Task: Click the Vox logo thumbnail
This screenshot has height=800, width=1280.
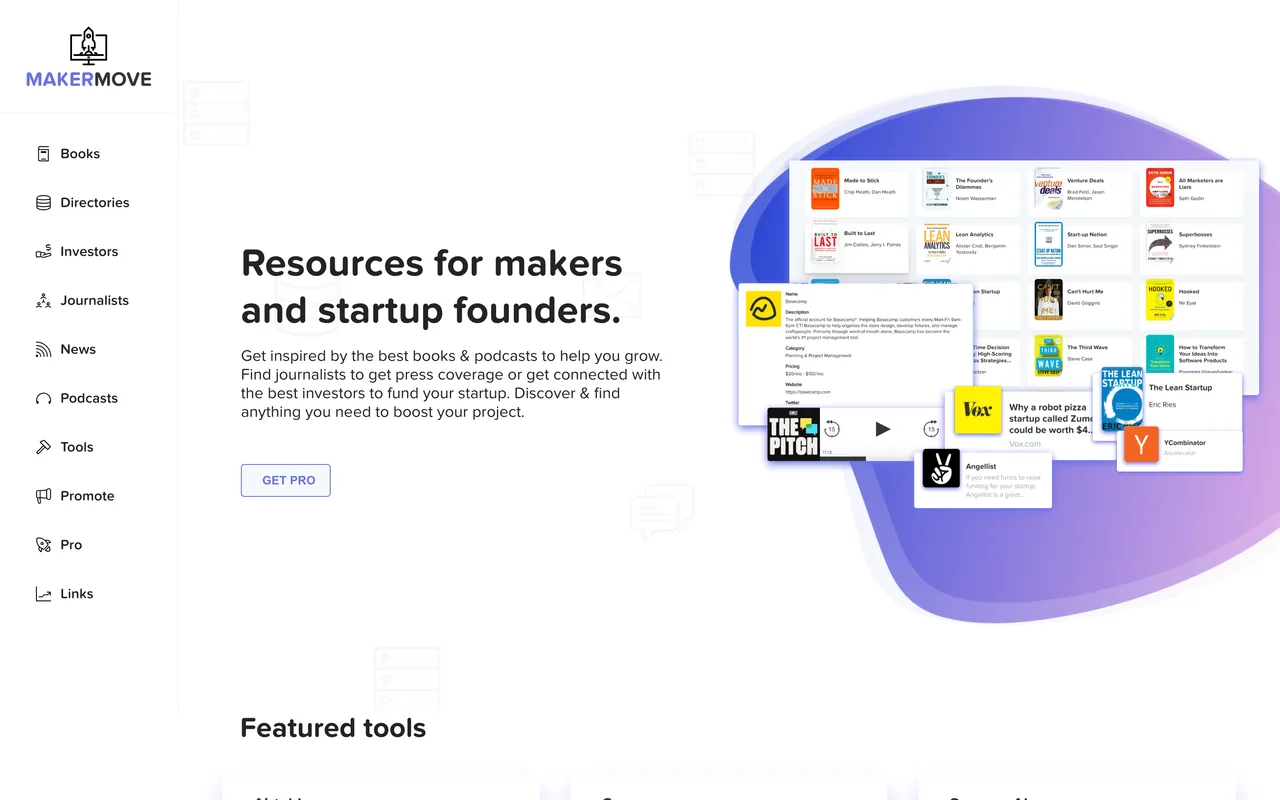Action: [978, 410]
